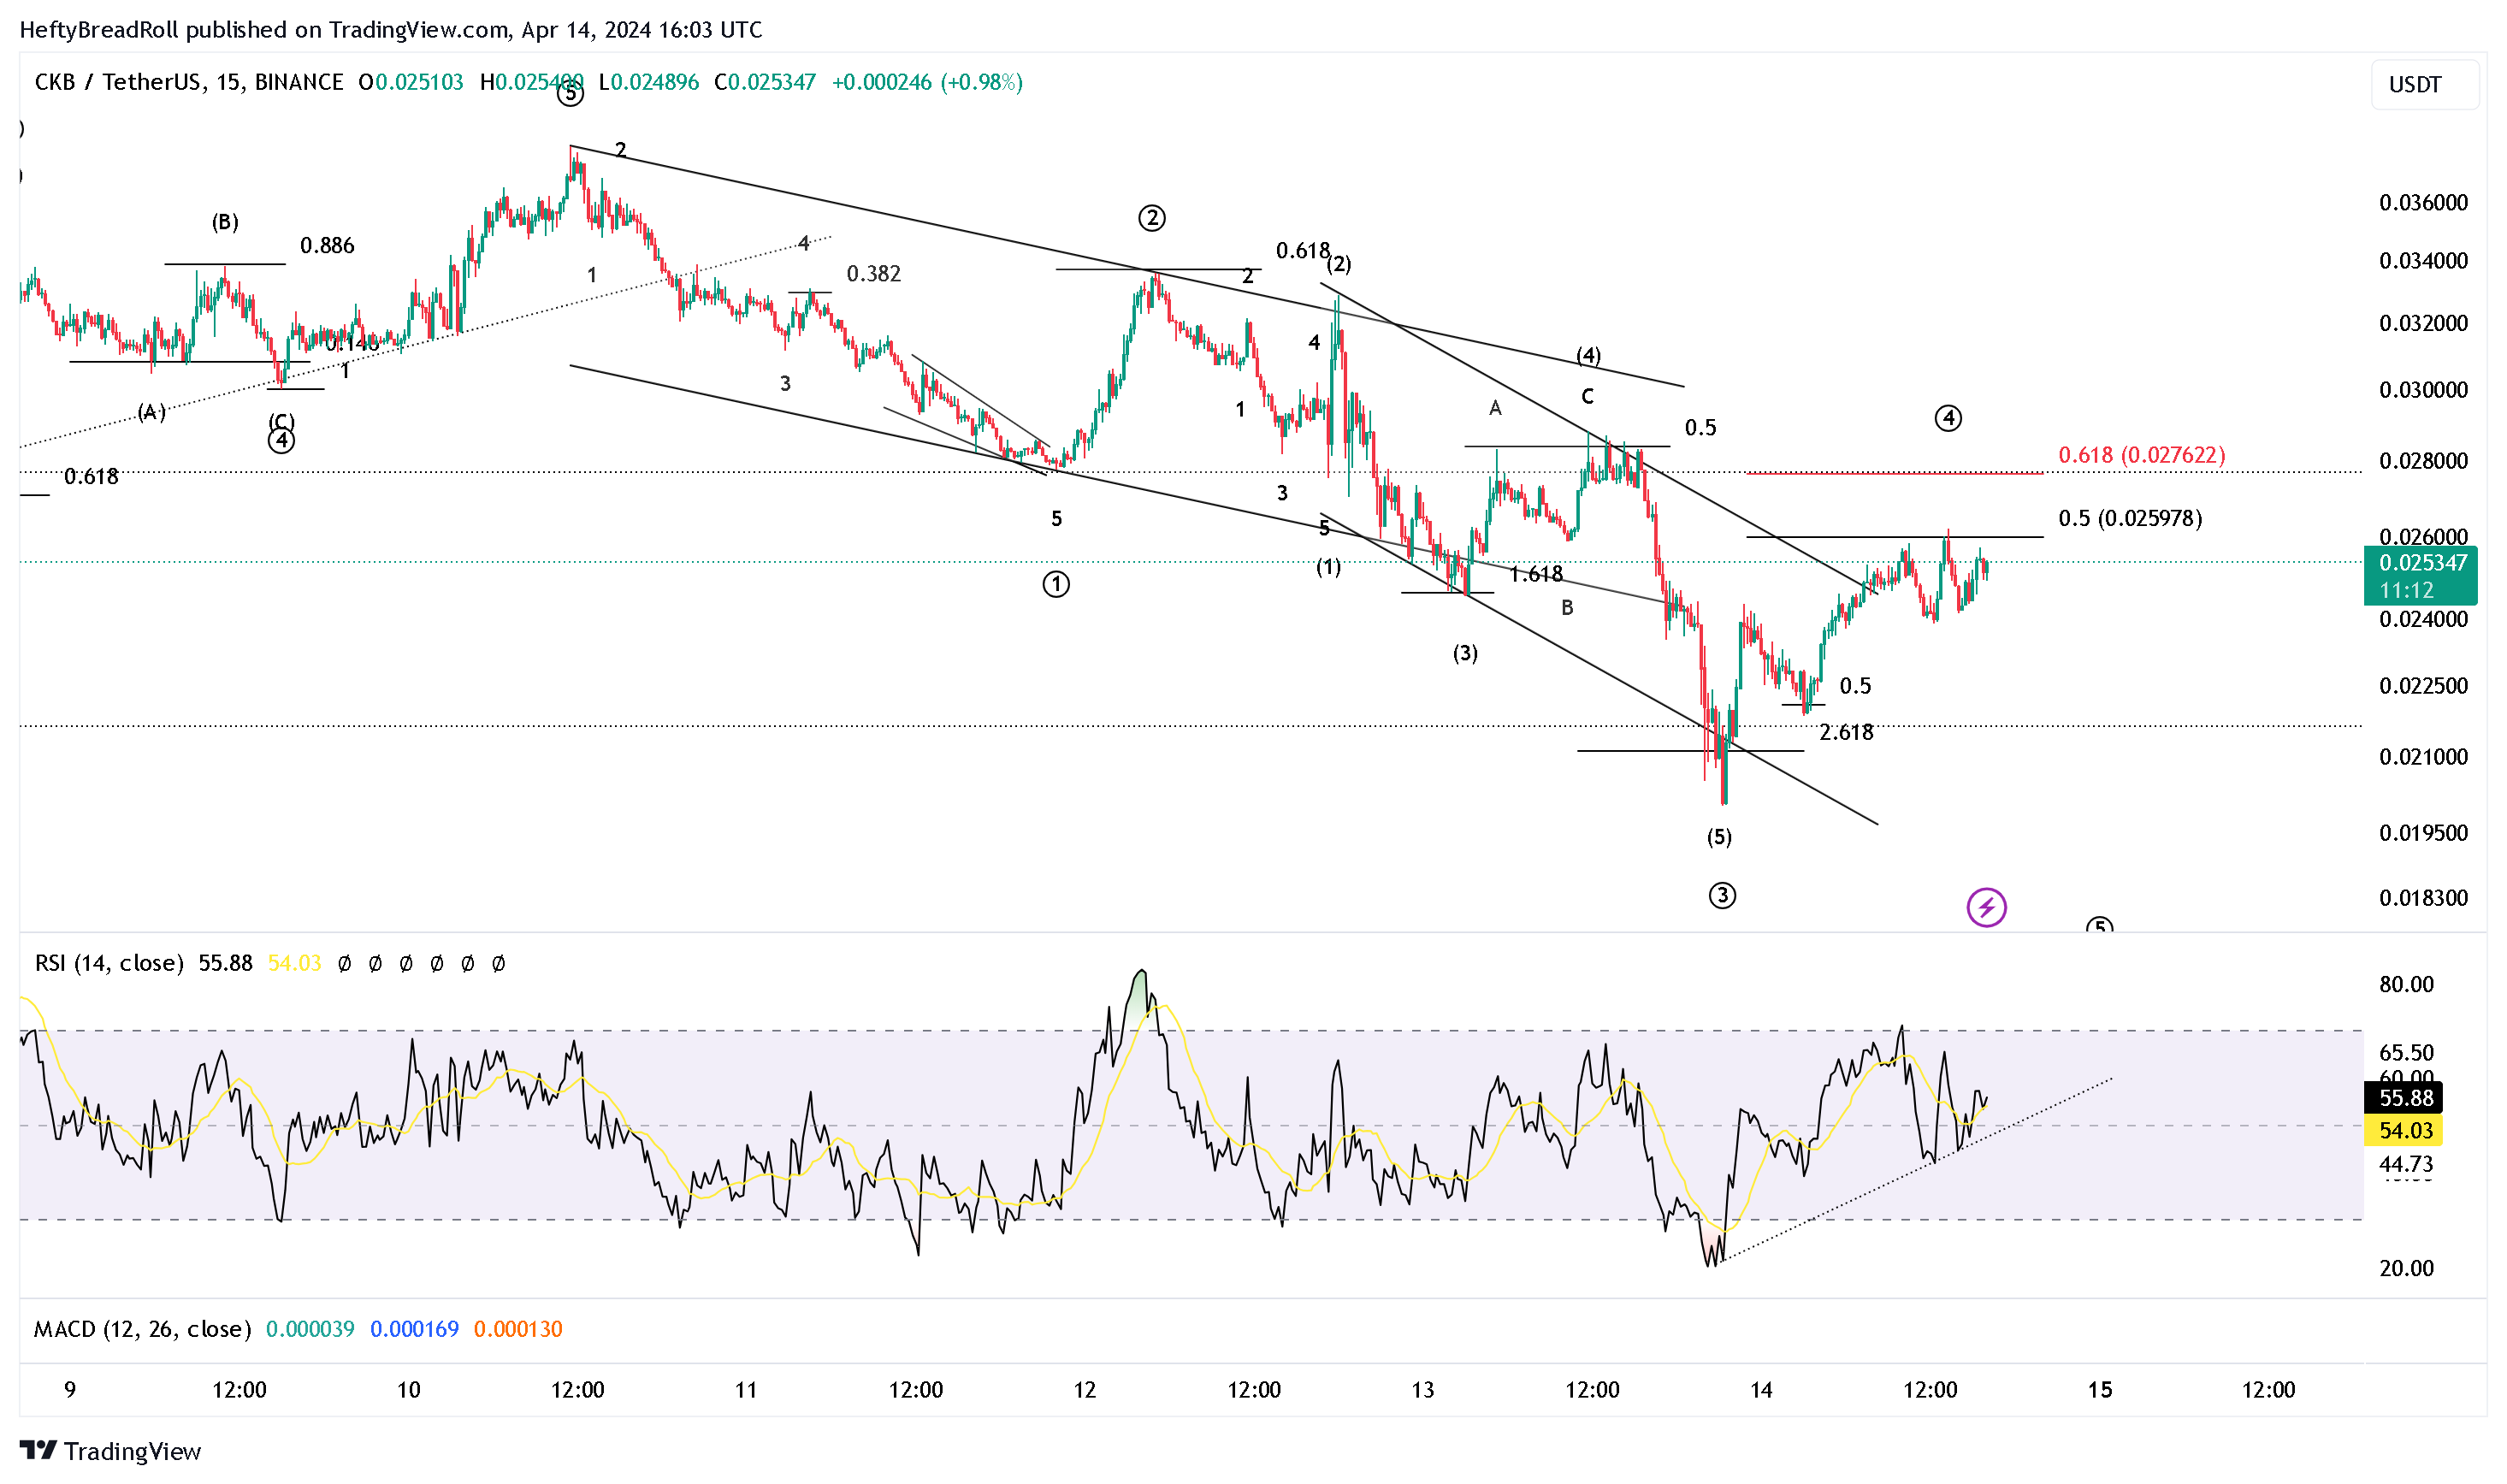Screen dimensions: 2507x1484
Task: Click the 0.382 retracement label
Action: coord(874,274)
